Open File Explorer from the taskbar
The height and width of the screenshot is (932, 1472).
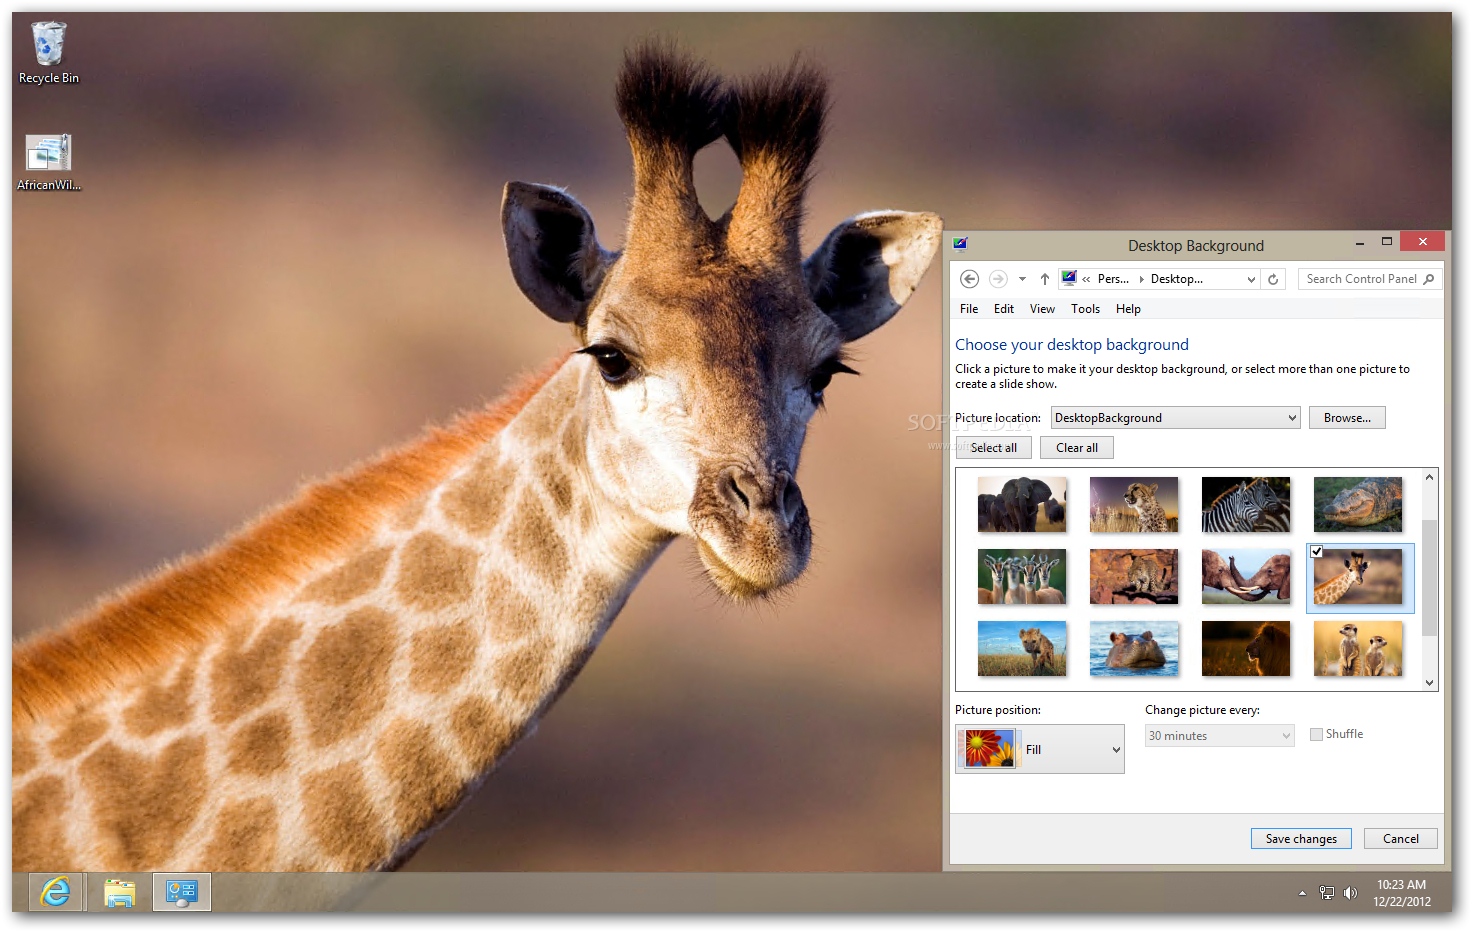tap(120, 892)
